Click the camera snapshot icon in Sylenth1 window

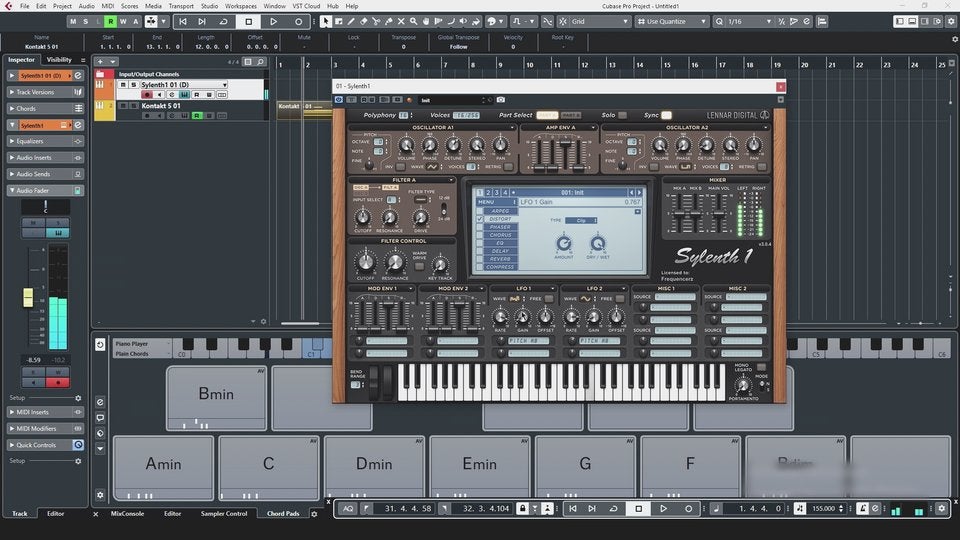[x=501, y=100]
